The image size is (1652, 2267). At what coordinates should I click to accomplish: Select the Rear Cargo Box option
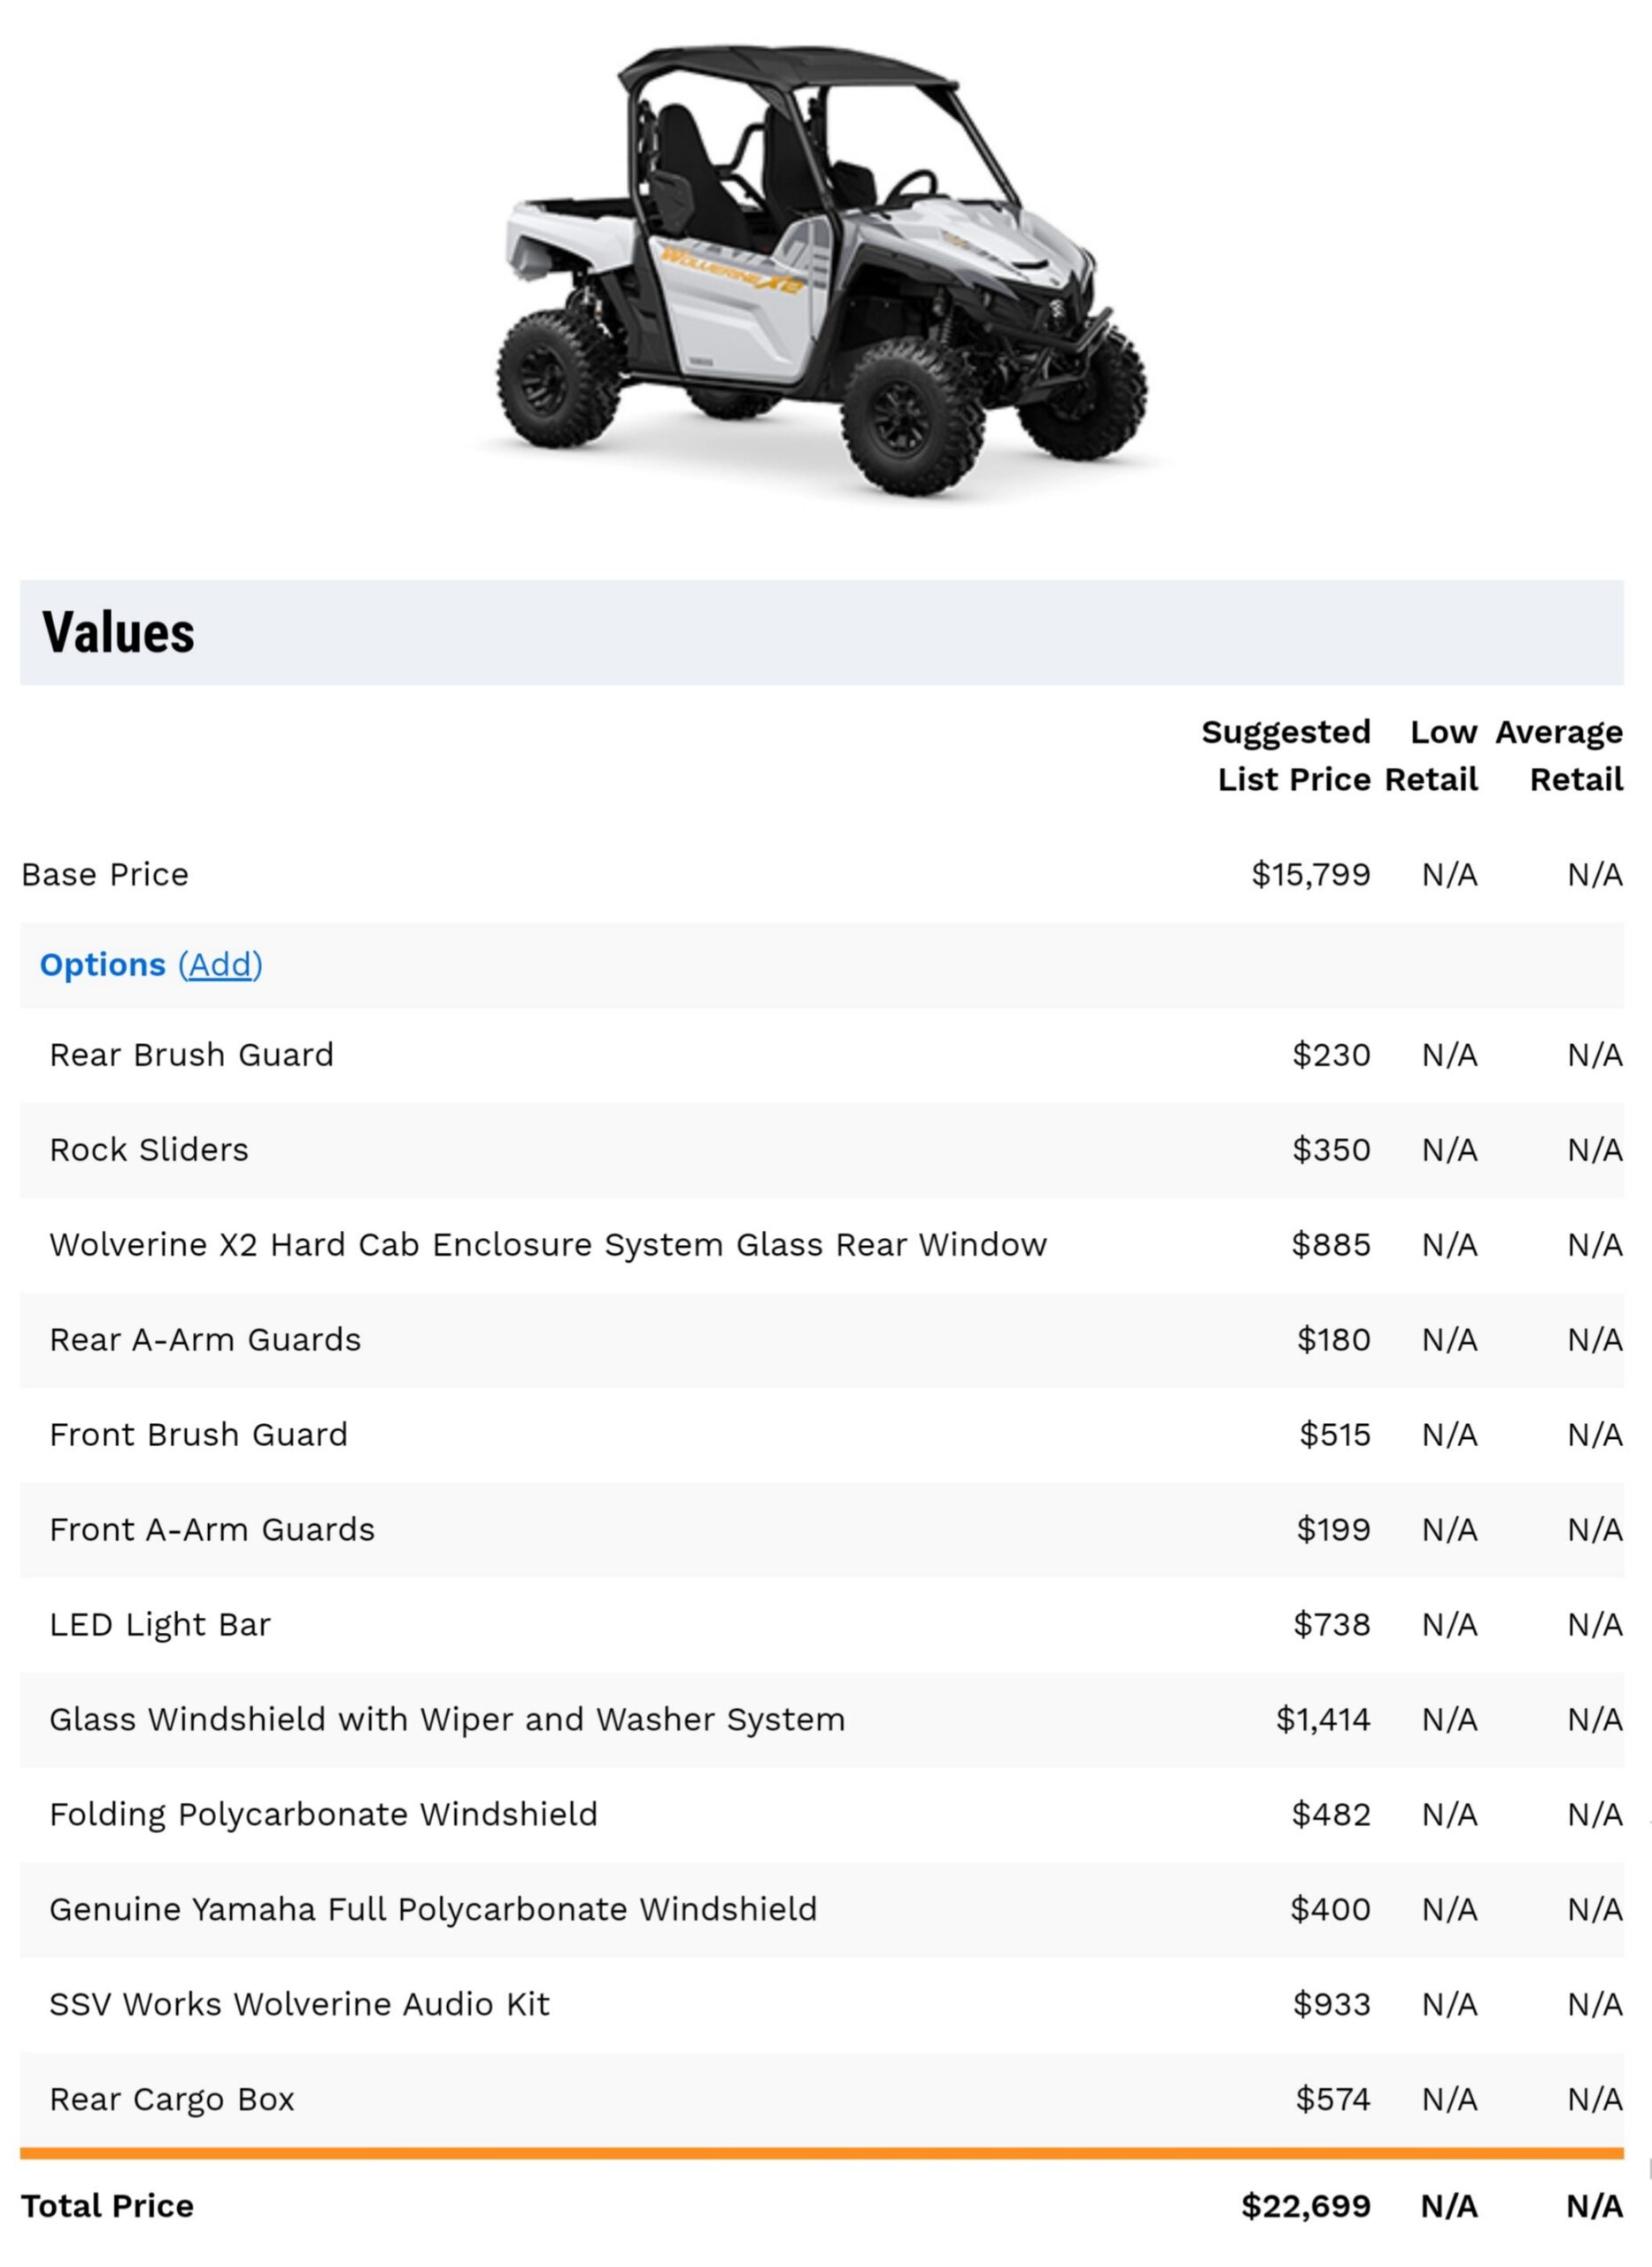pyautogui.click(x=172, y=2099)
